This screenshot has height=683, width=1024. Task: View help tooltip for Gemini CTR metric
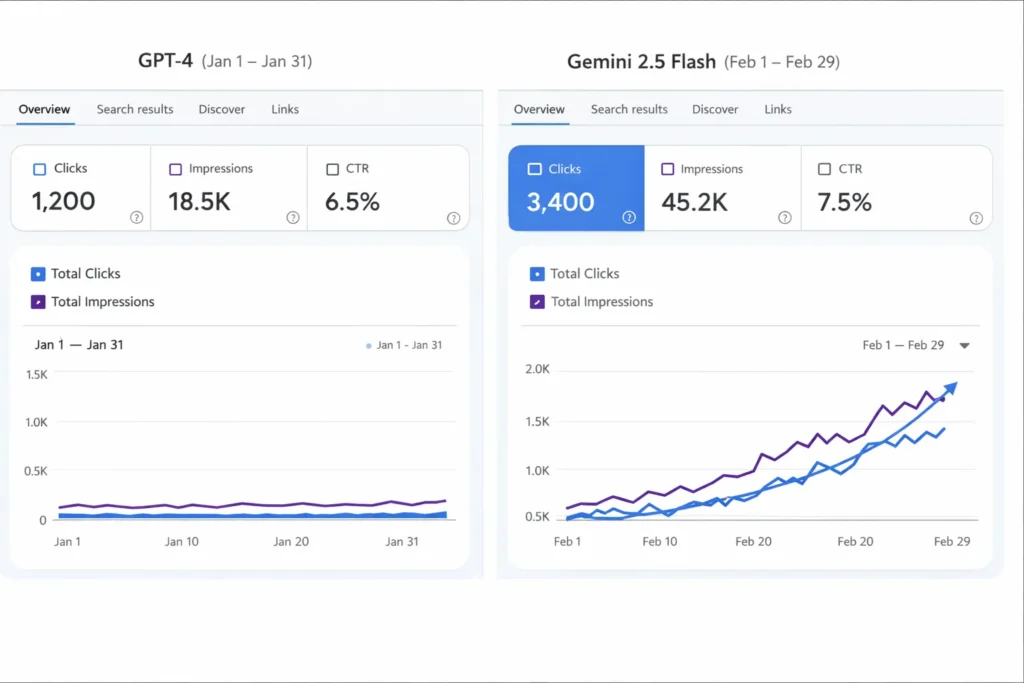(977, 217)
